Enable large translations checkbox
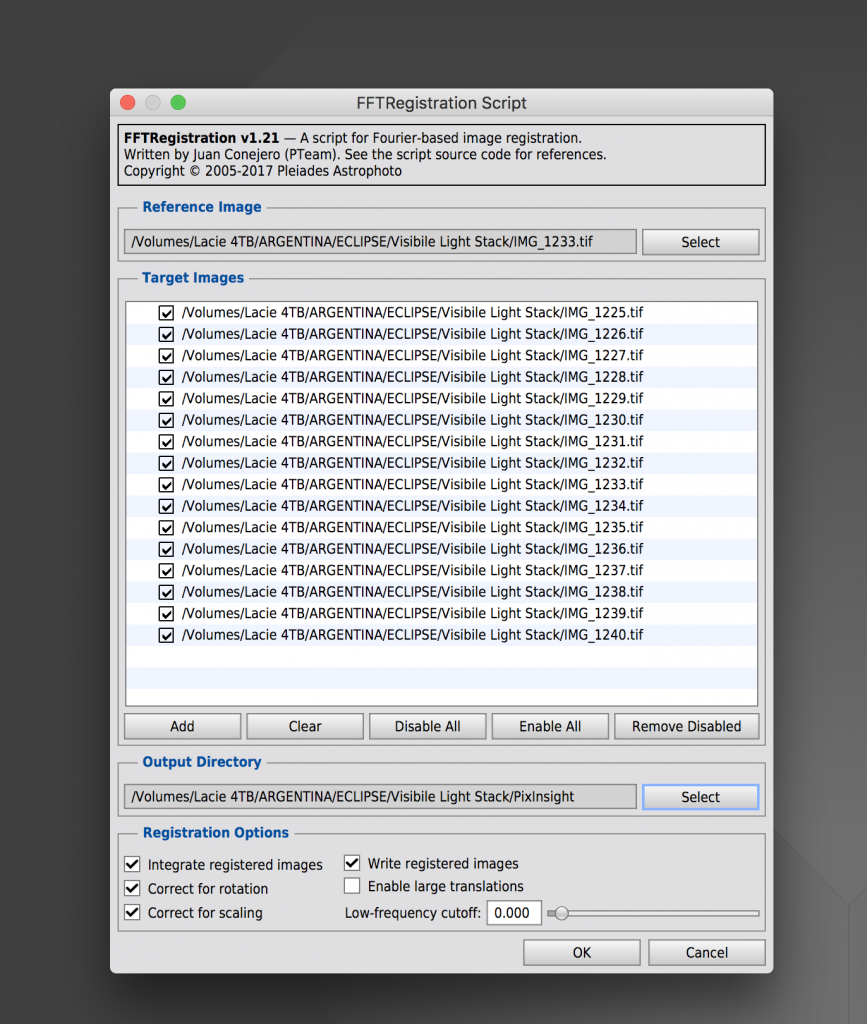 [x=352, y=886]
